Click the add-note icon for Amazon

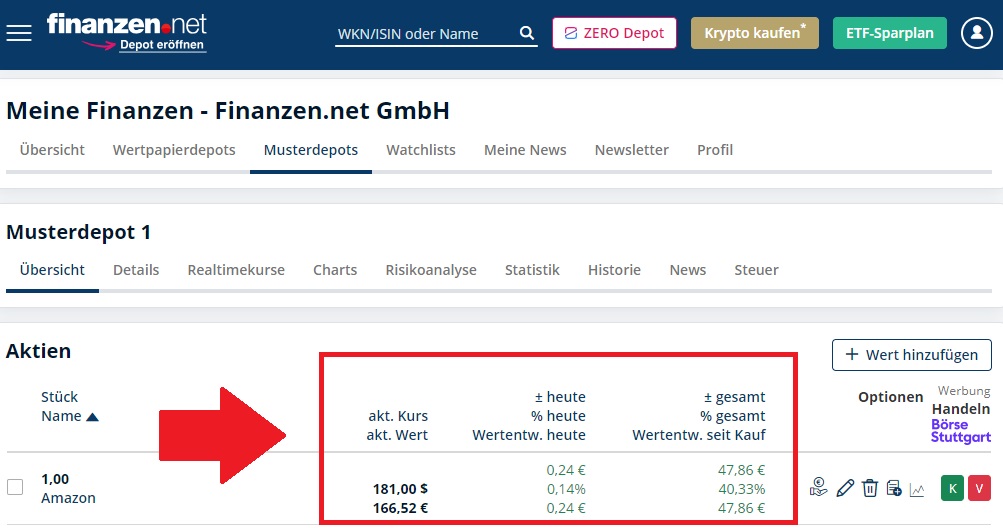pos(894,489)
